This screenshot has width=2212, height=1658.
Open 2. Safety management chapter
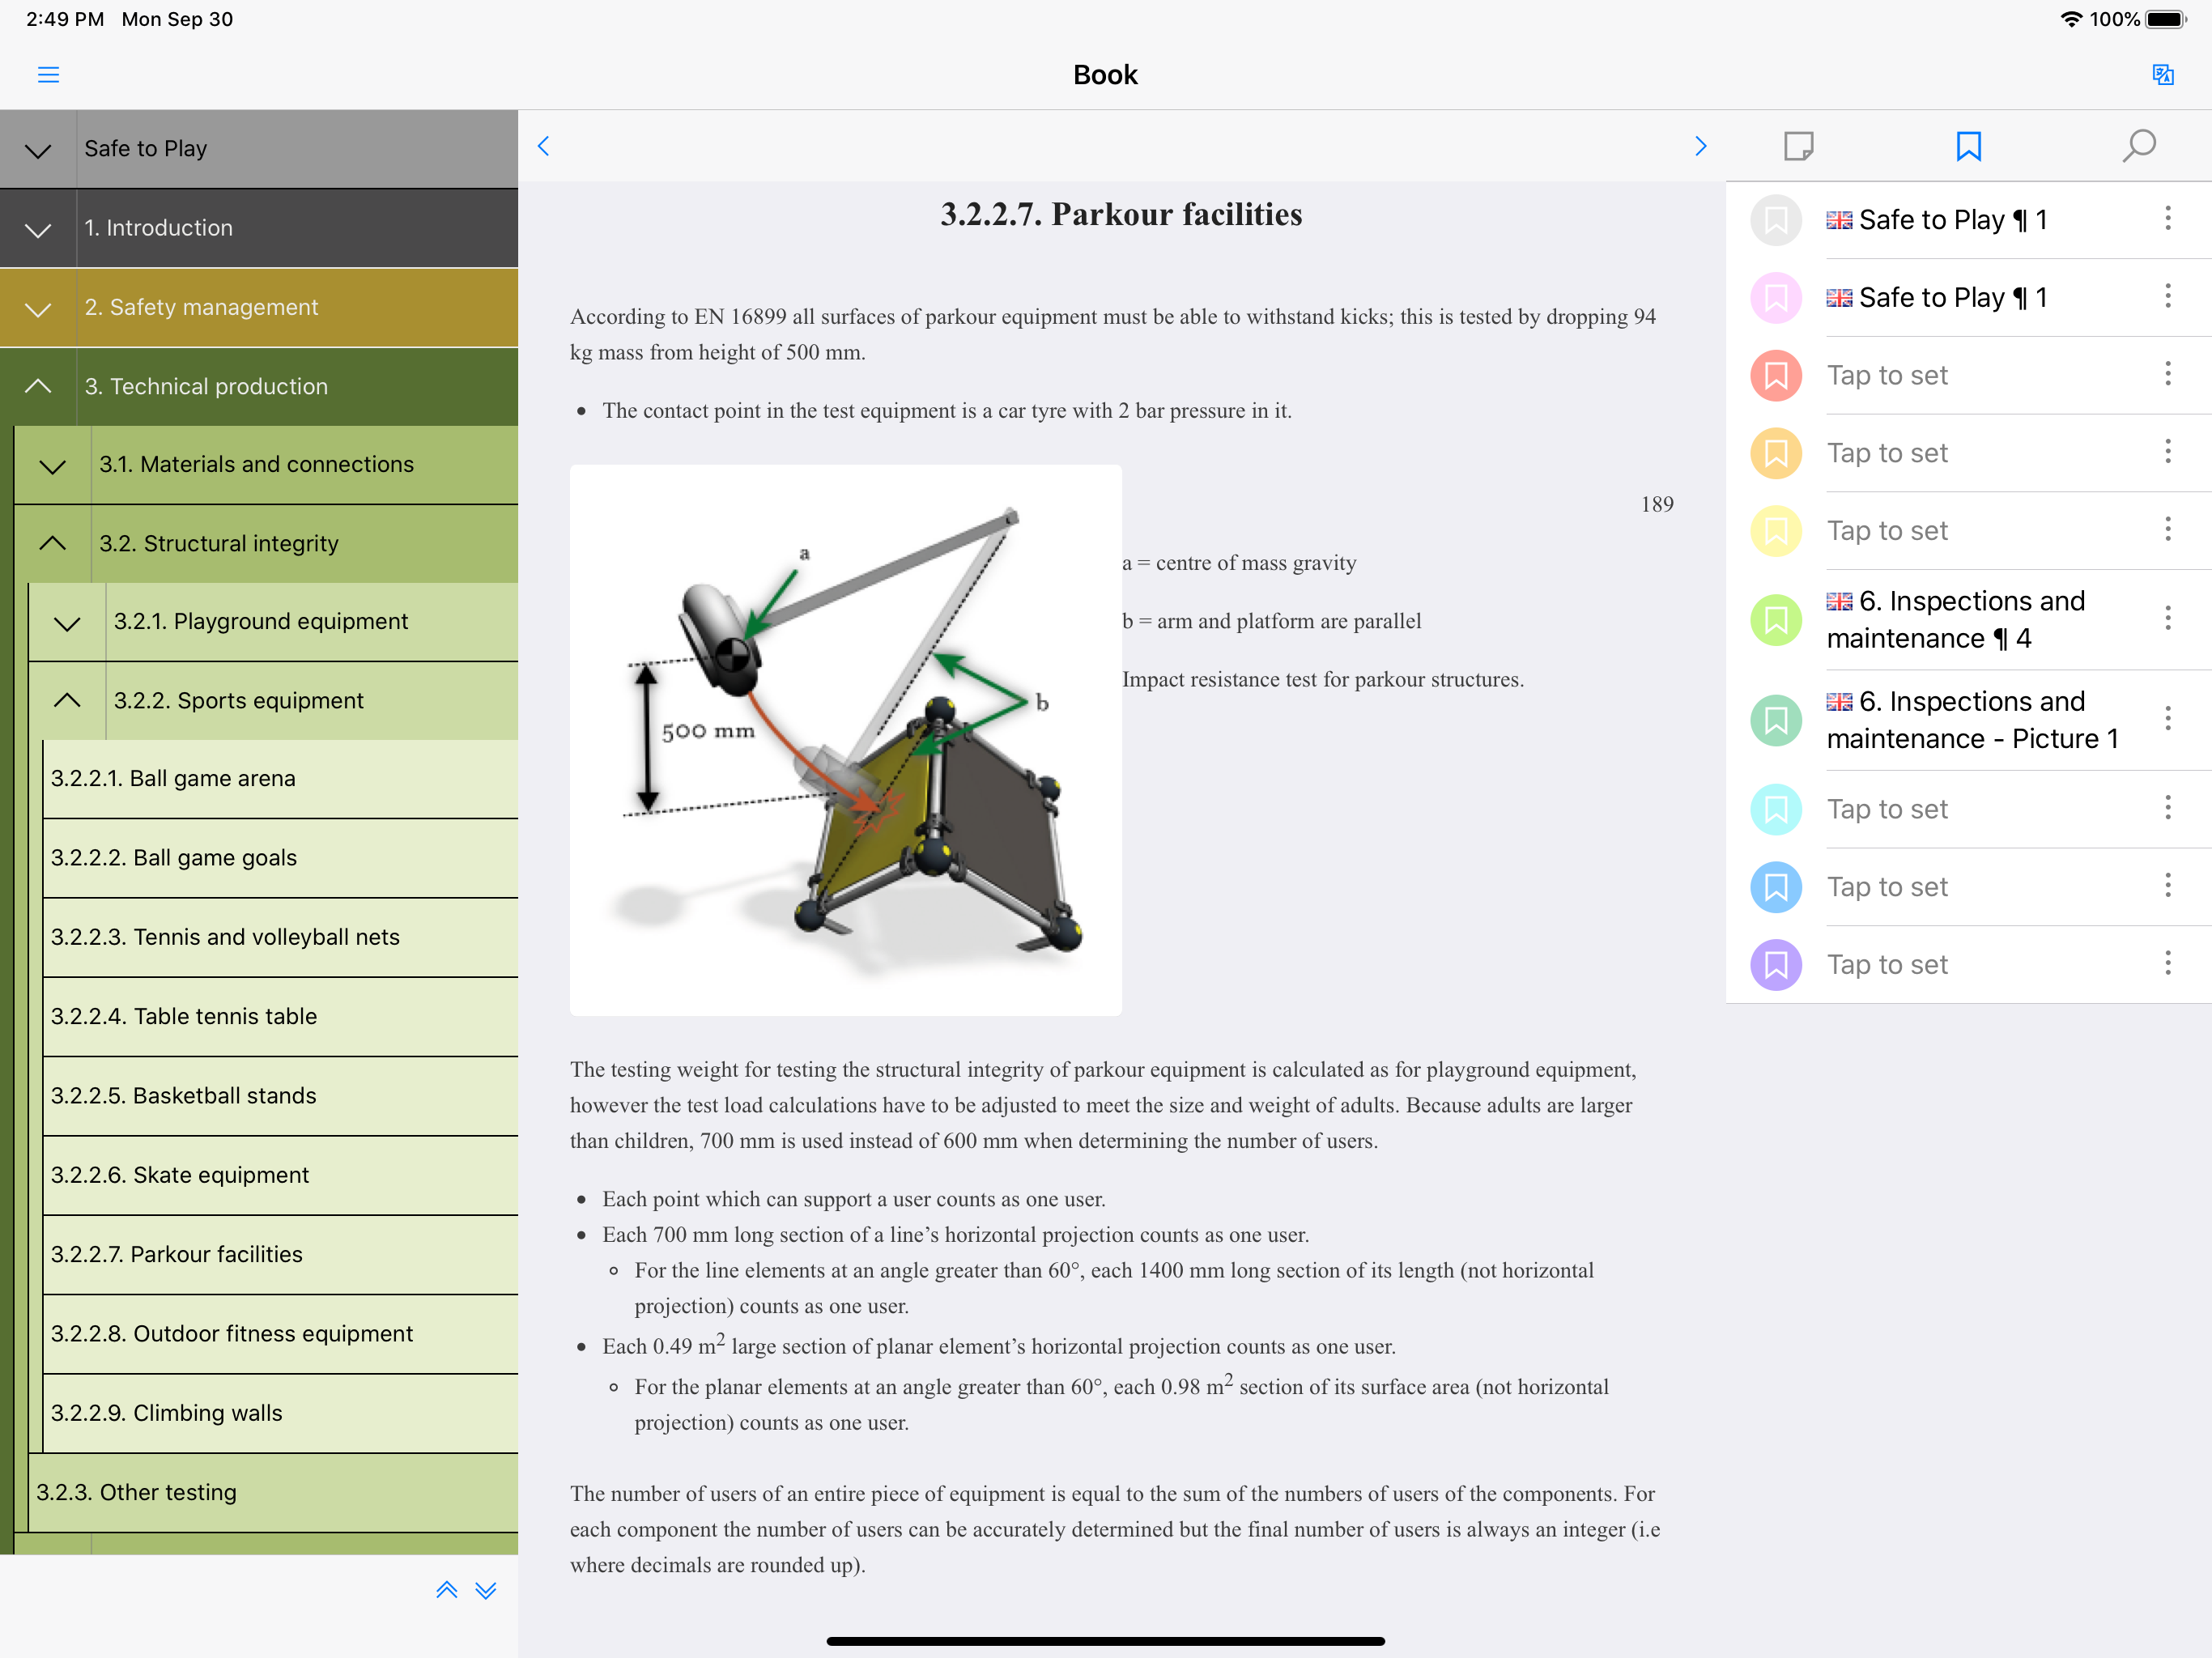[x=201, y=308]
